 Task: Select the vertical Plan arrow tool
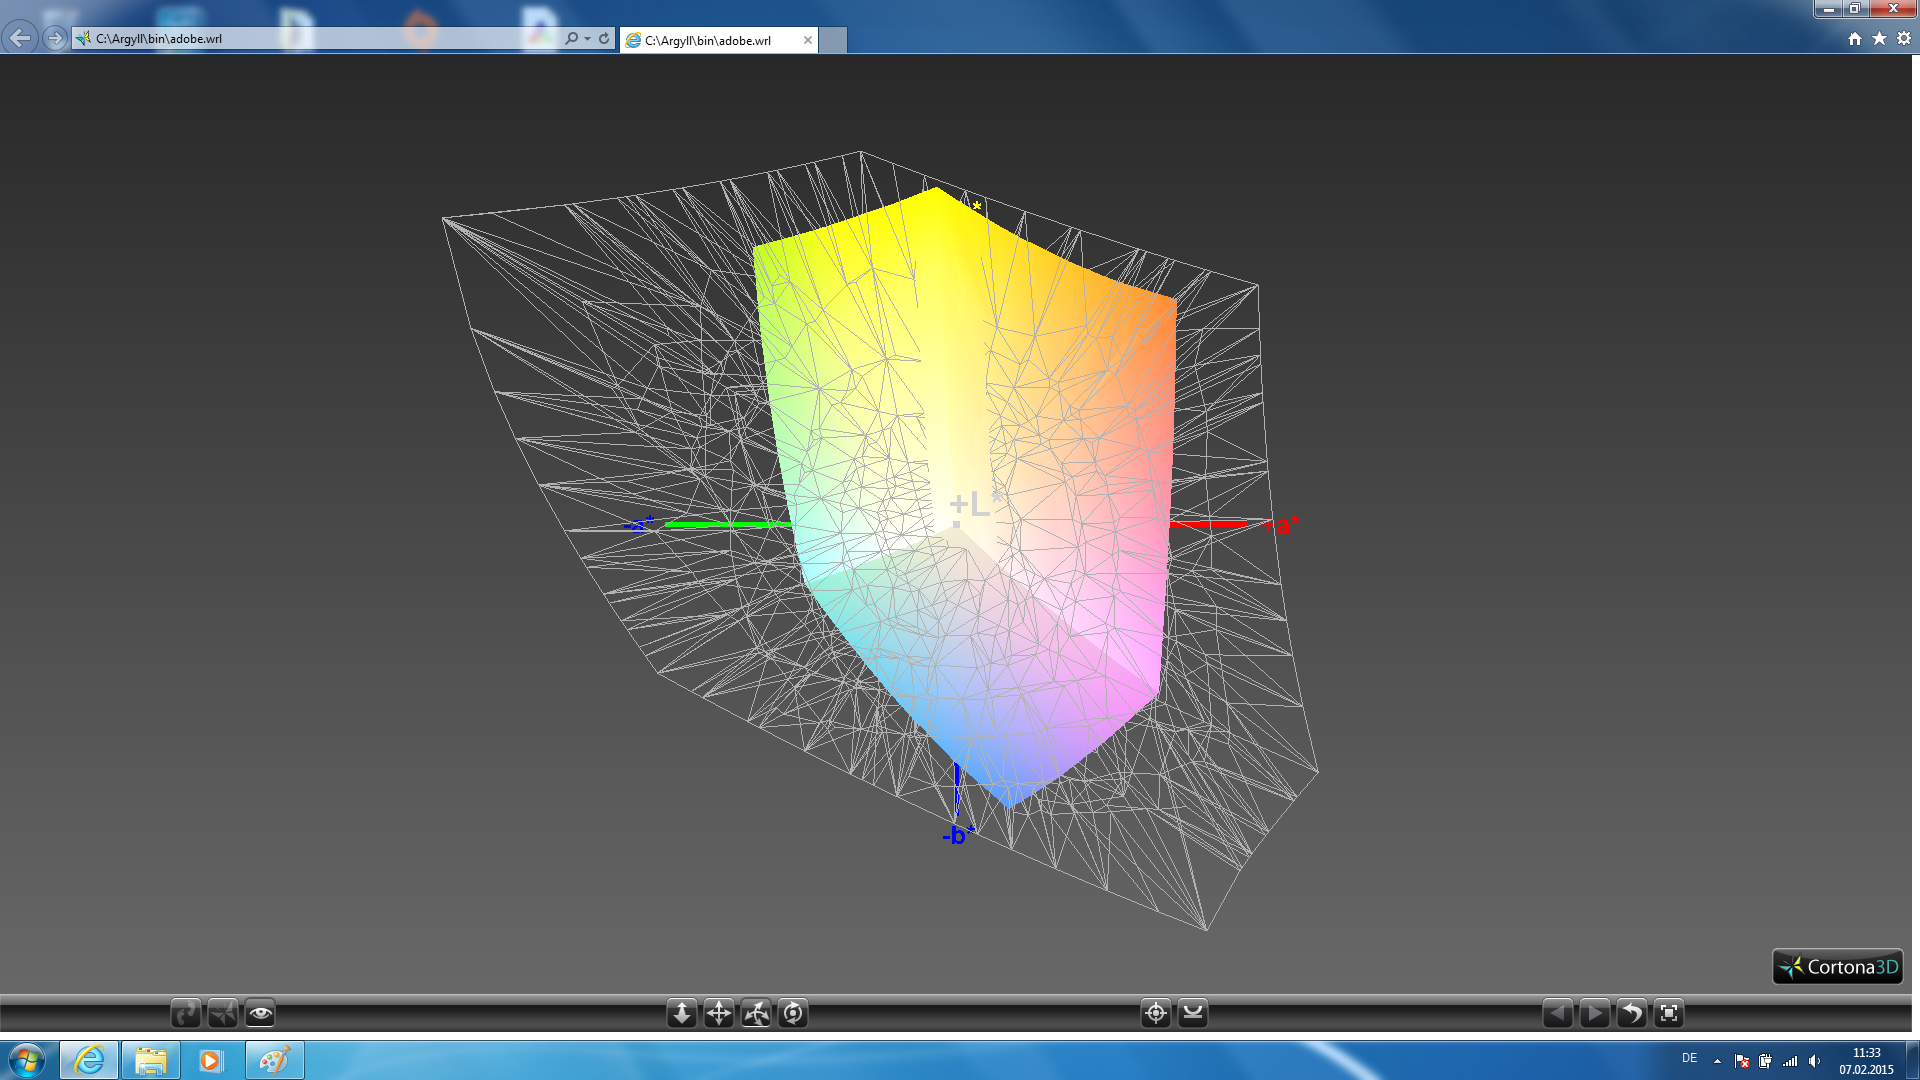682,1013
